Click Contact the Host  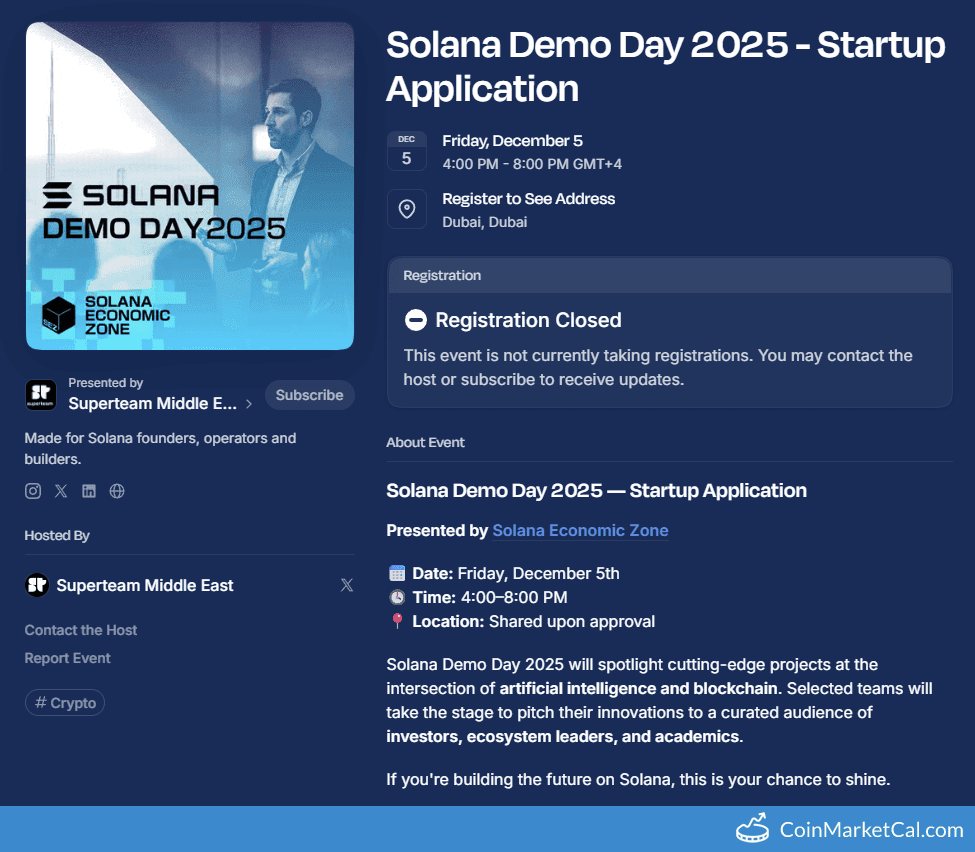point(80,630)
